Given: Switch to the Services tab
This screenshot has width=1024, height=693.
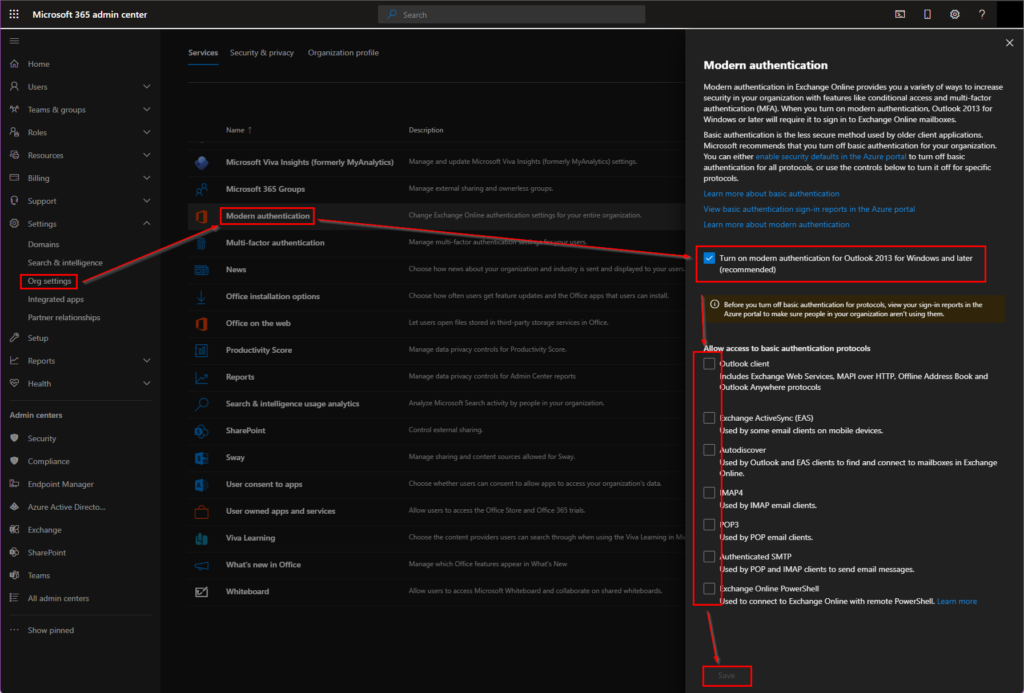Looking at the screenshot, I should pyautogui.click(x=203, y=53).
